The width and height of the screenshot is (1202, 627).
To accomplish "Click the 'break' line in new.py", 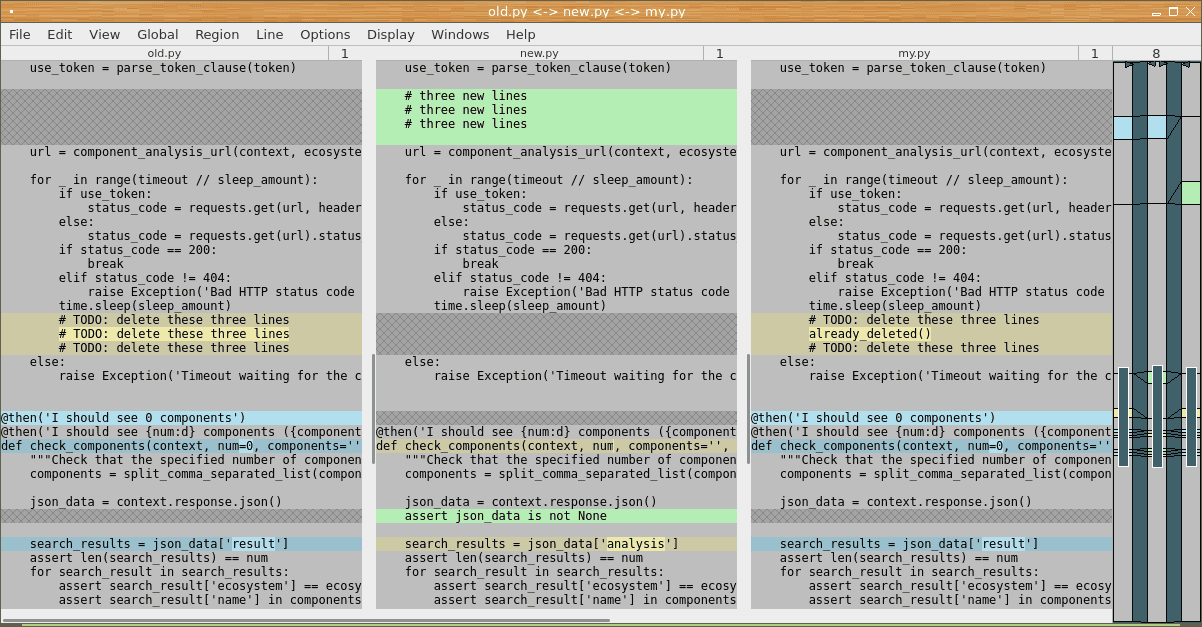I will [x=481, y=264].
